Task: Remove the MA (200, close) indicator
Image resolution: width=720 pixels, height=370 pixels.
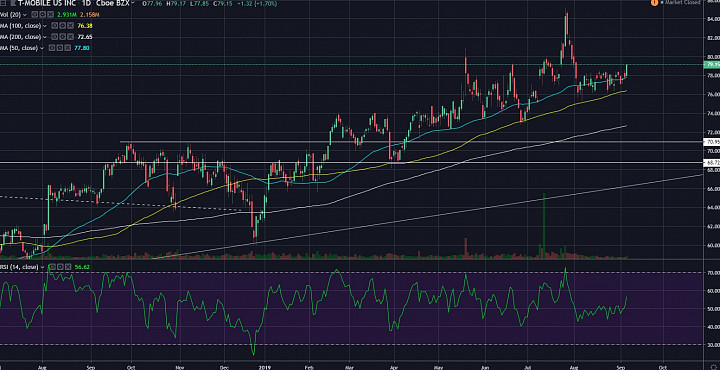Action: click(71, 37)
